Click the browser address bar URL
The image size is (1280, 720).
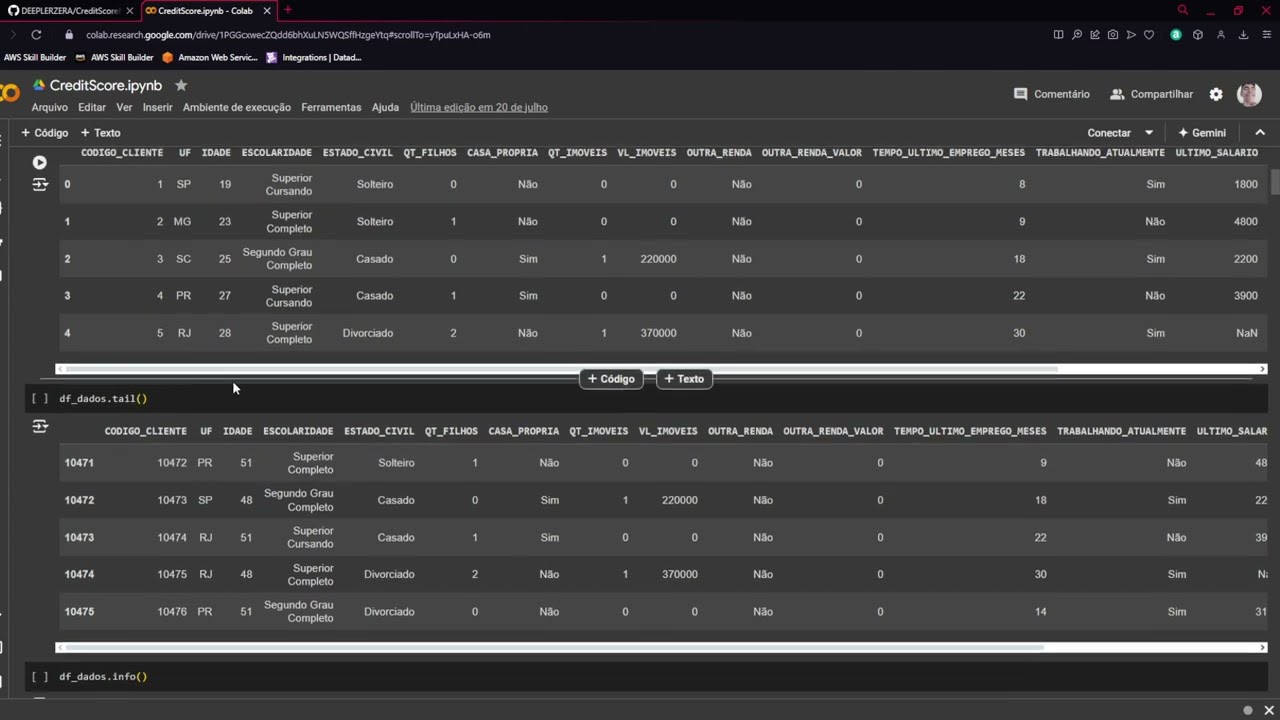tap(288, 35)
